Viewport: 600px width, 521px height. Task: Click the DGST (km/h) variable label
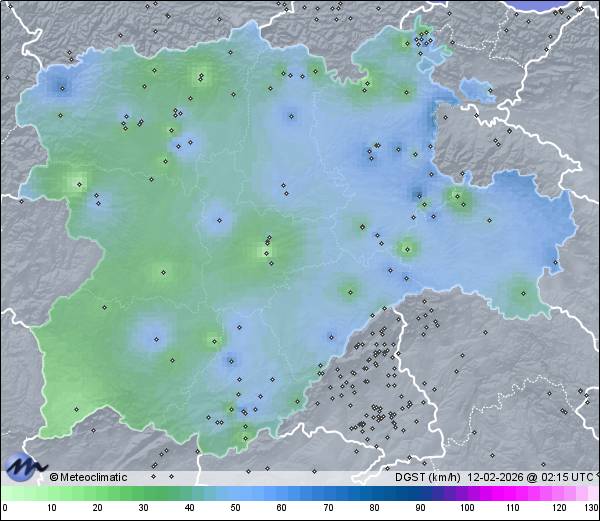tap(425, 477)
